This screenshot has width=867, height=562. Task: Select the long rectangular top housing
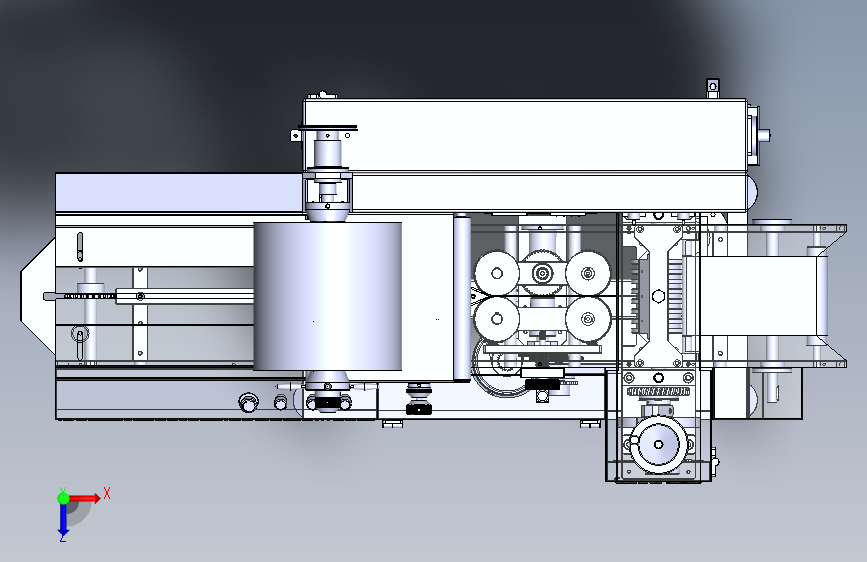pos(525,136)
